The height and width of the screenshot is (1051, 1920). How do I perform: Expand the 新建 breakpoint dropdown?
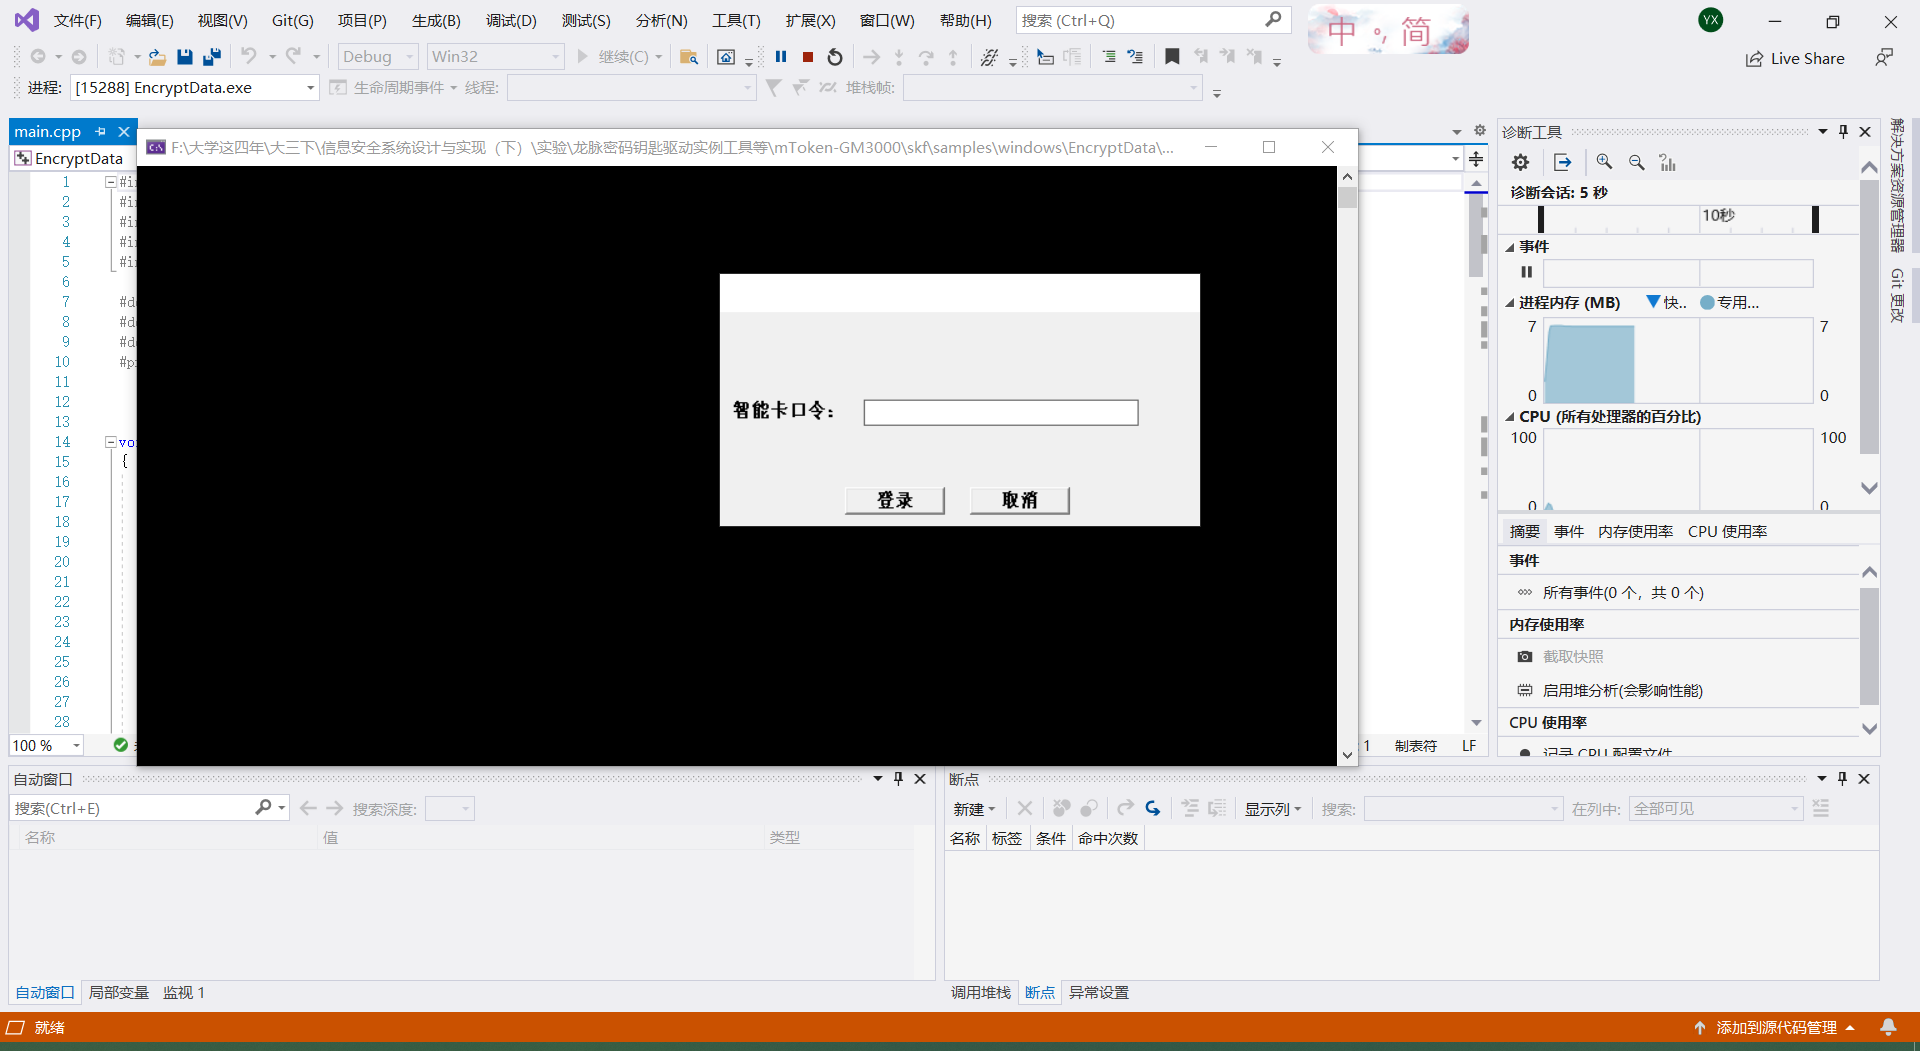pos(974,809)
